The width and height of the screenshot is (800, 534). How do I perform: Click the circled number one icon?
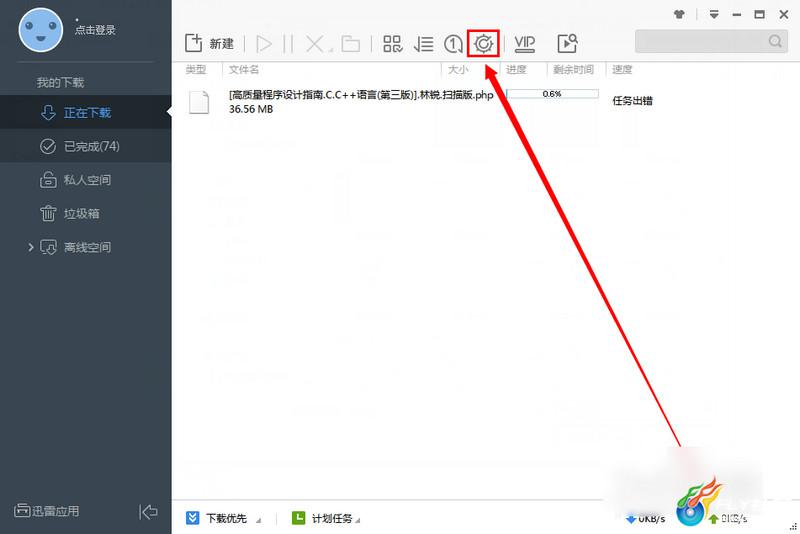tap(453, 44)
